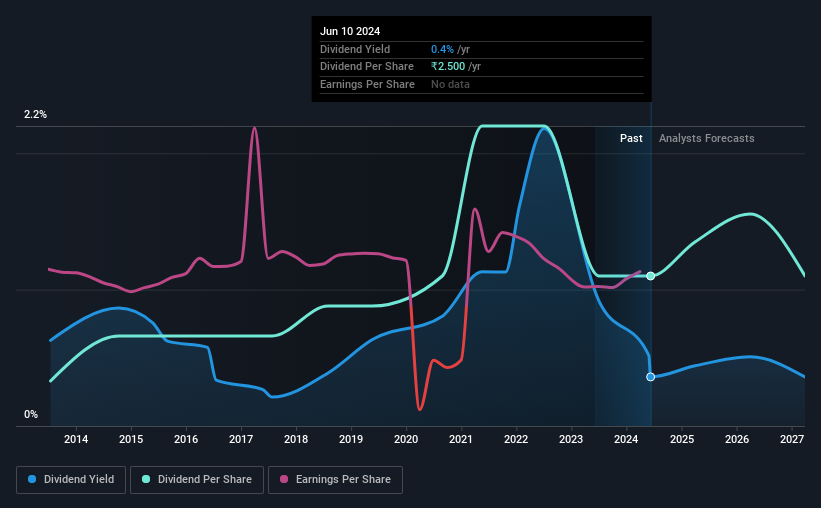Click the 2016 x-axis label

[x=186, y=439]
